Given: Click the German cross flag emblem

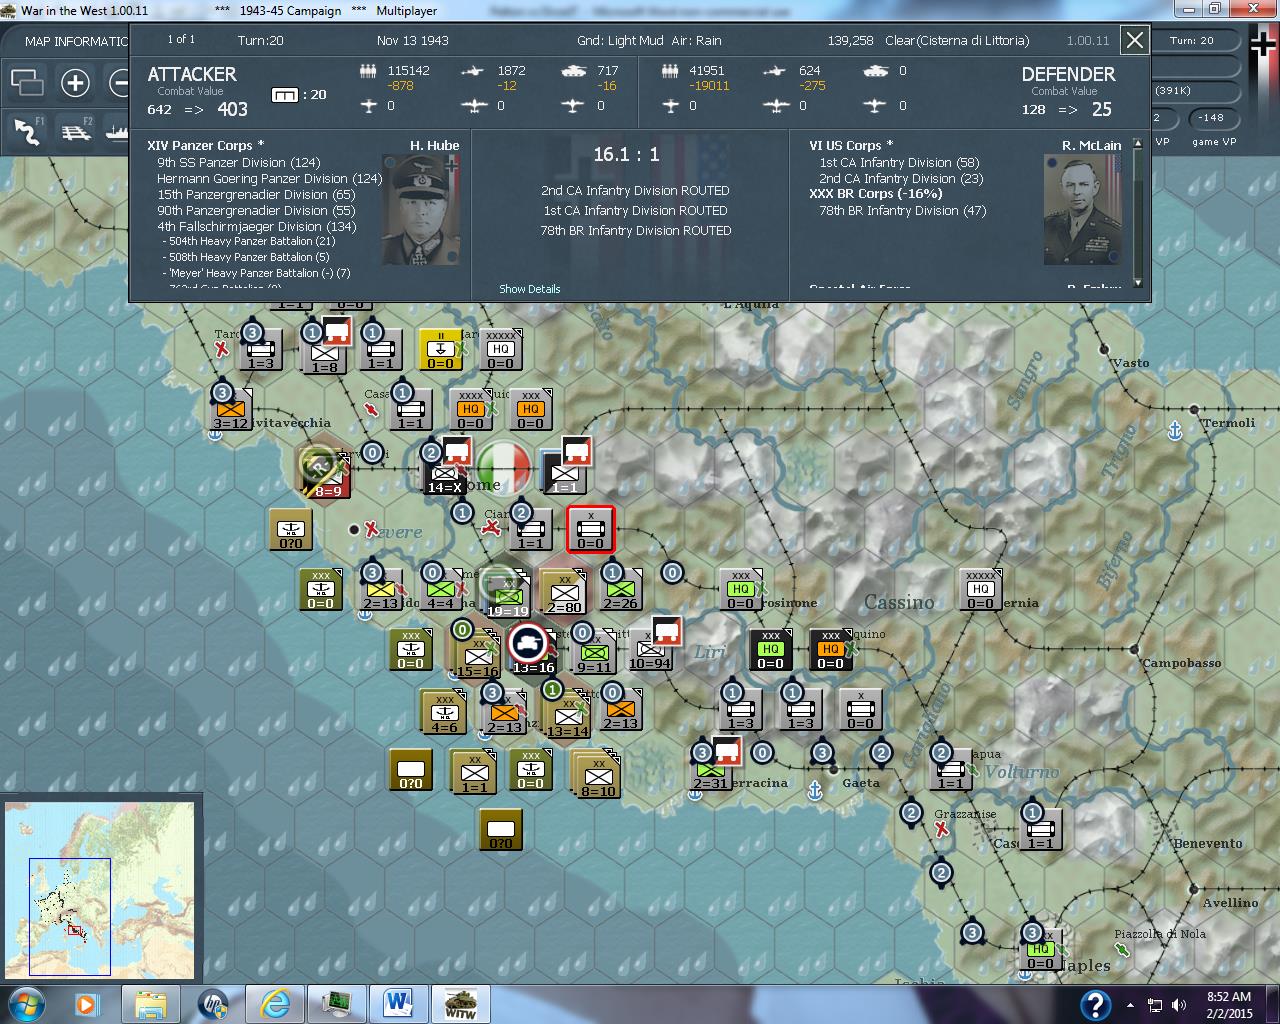Looking at the screenshot, I should tap(1263, 42).
